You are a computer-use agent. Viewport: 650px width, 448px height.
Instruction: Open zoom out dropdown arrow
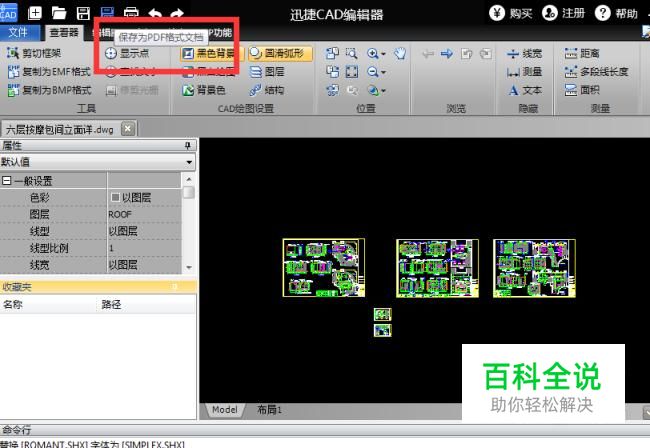pyautogui.click(x=383, y=73)
